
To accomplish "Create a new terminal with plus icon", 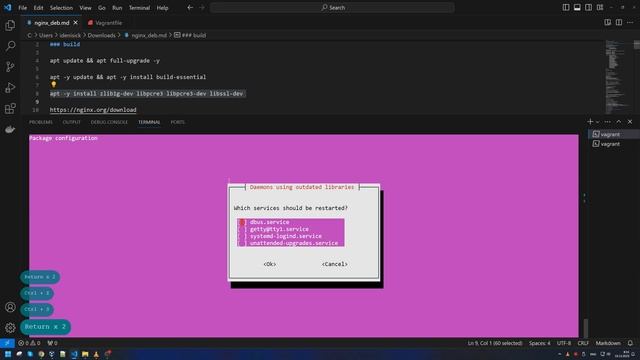I will [590, 122].
